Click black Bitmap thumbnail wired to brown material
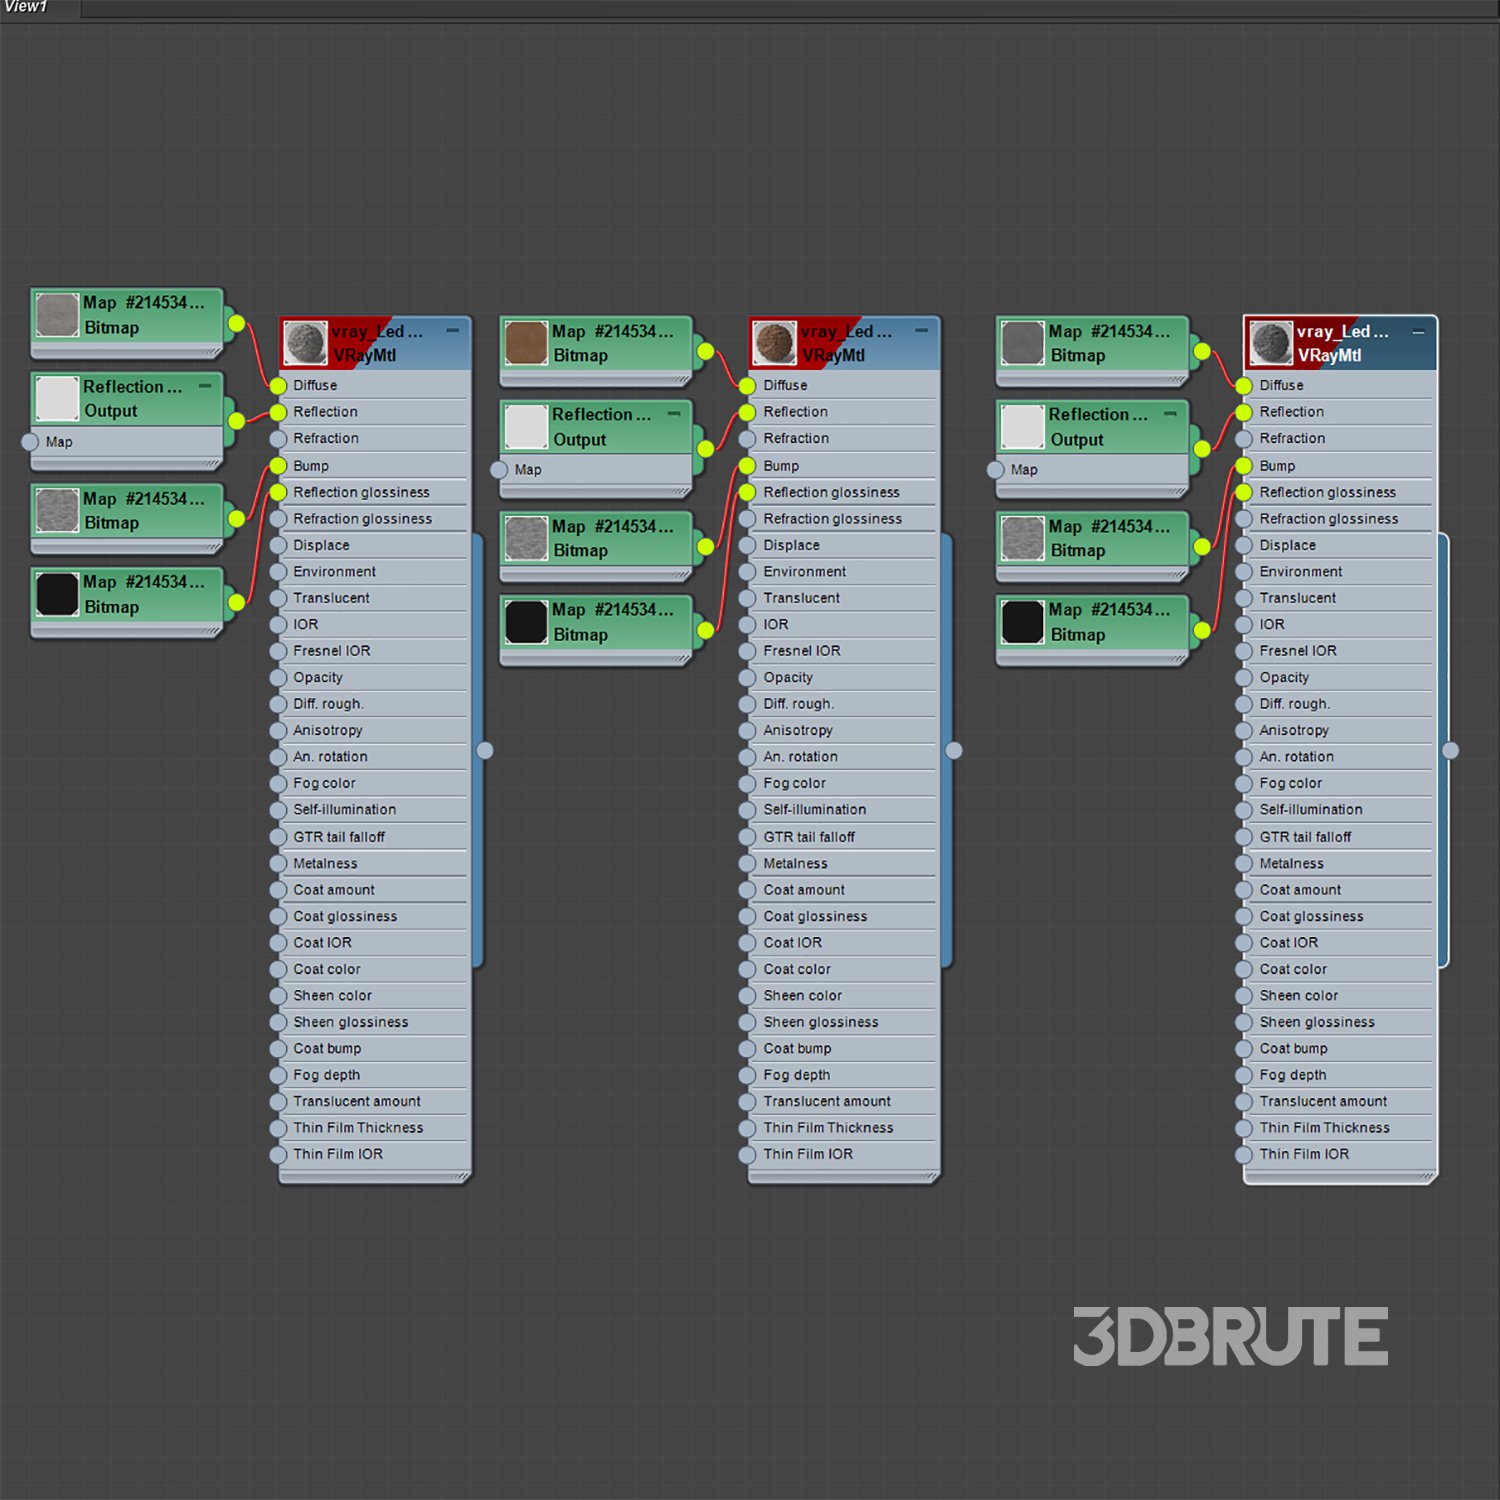Viewport: 1500px width, 1500px height. pyautogui.click(x=526, y=622)
